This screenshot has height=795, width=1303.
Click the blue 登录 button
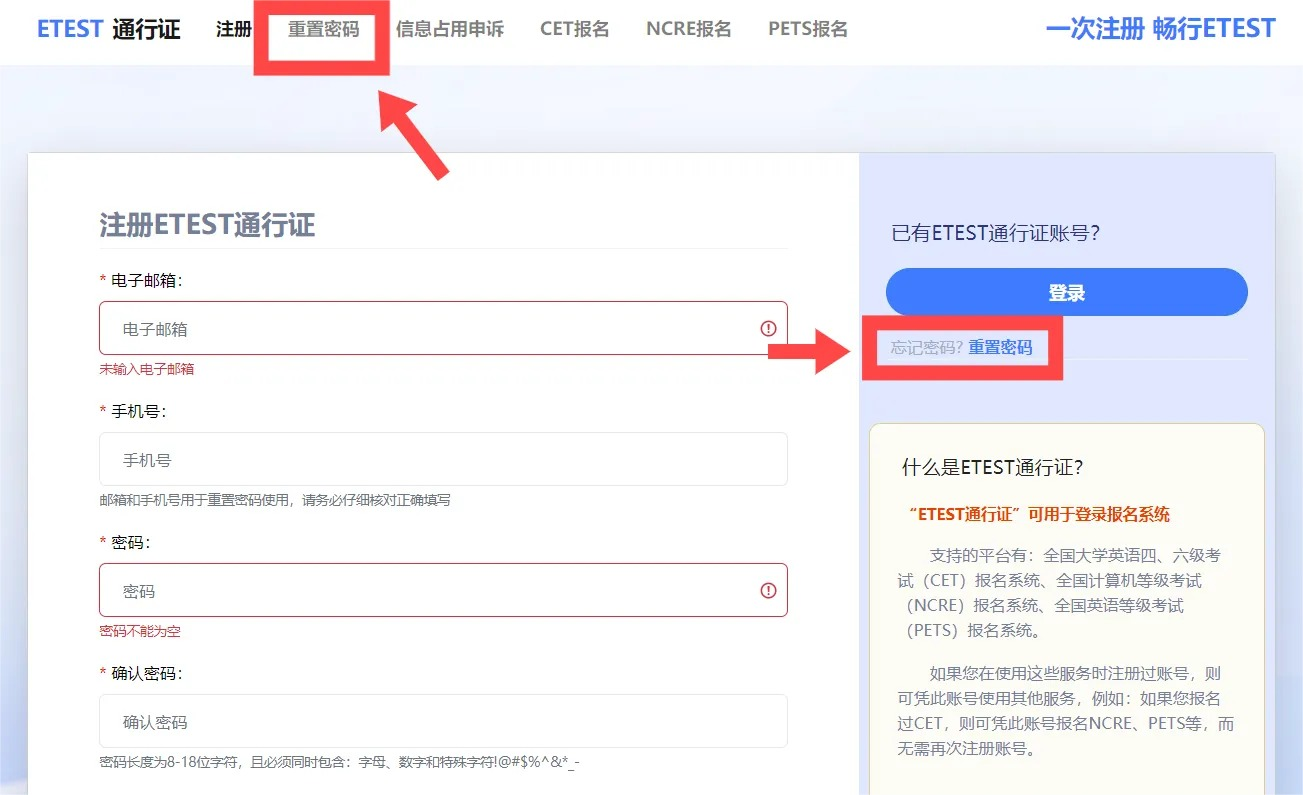tap(1067, 292)
